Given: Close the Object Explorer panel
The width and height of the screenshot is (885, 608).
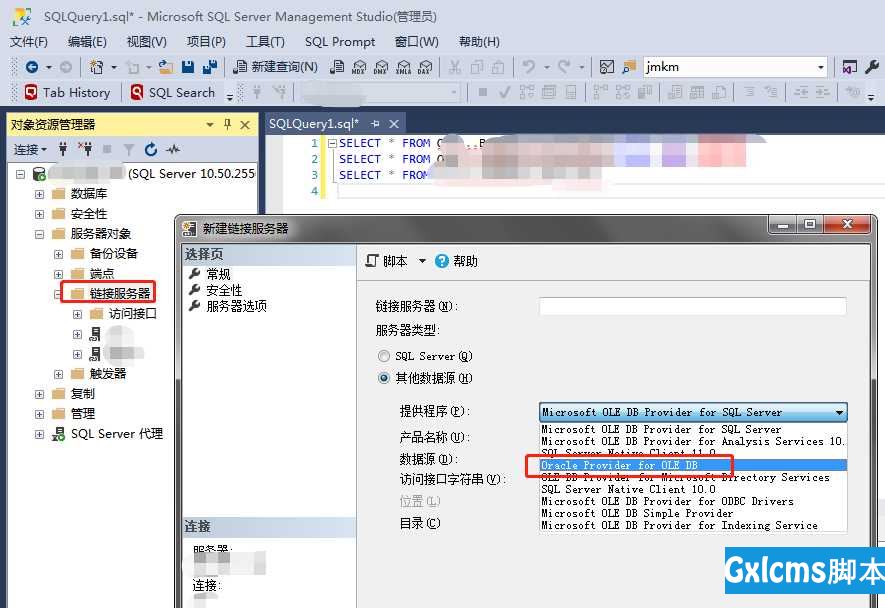Looking at the screenshot, I should point(245,124).
